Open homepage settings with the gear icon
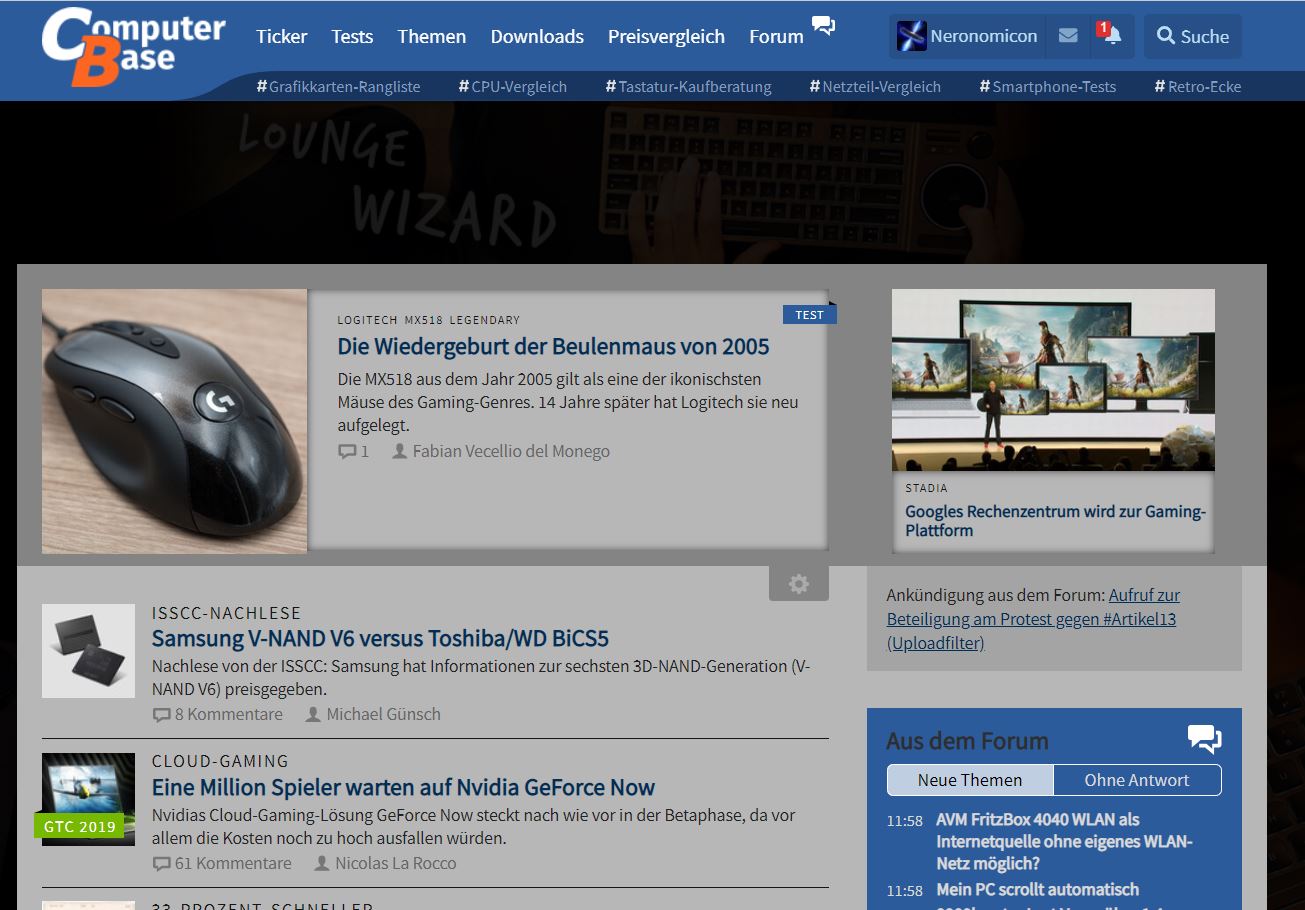The height and width of the screenshot is (910, 1305). (799, 584)
